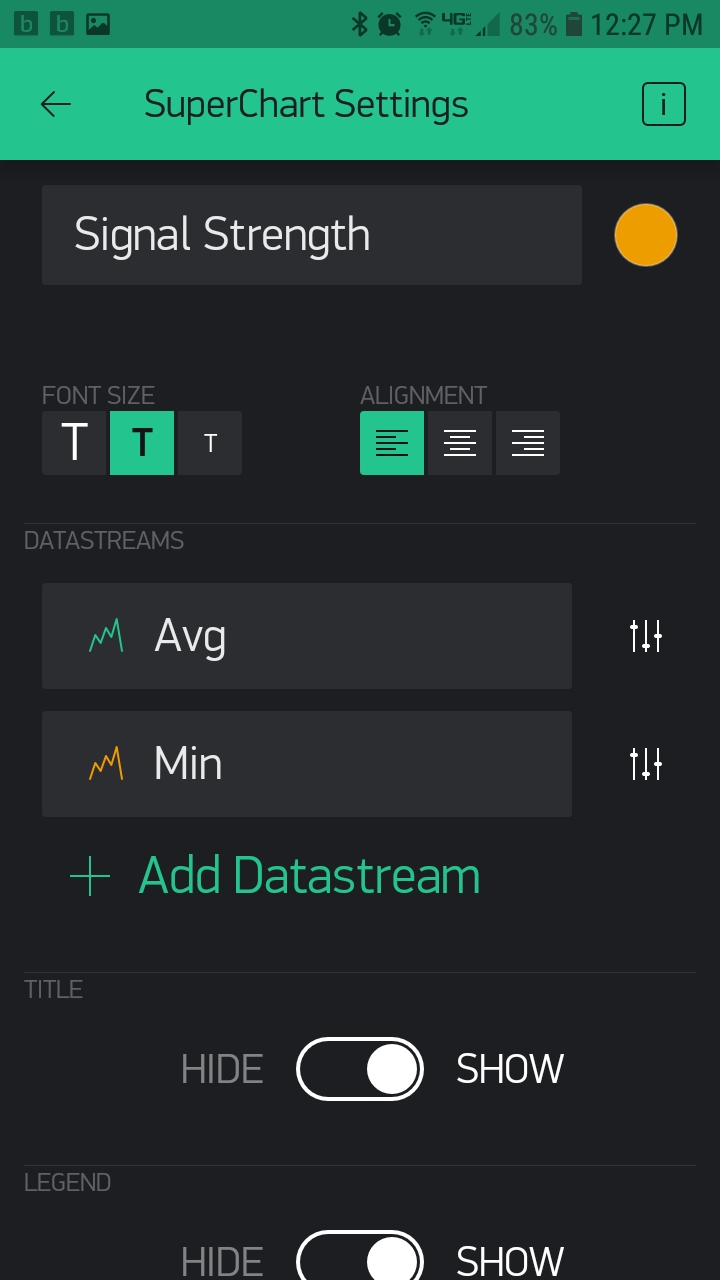Edit the Avg datastream name
Image resolution: width=720 pixels, height=1280 pixels.
pos(307,636)
